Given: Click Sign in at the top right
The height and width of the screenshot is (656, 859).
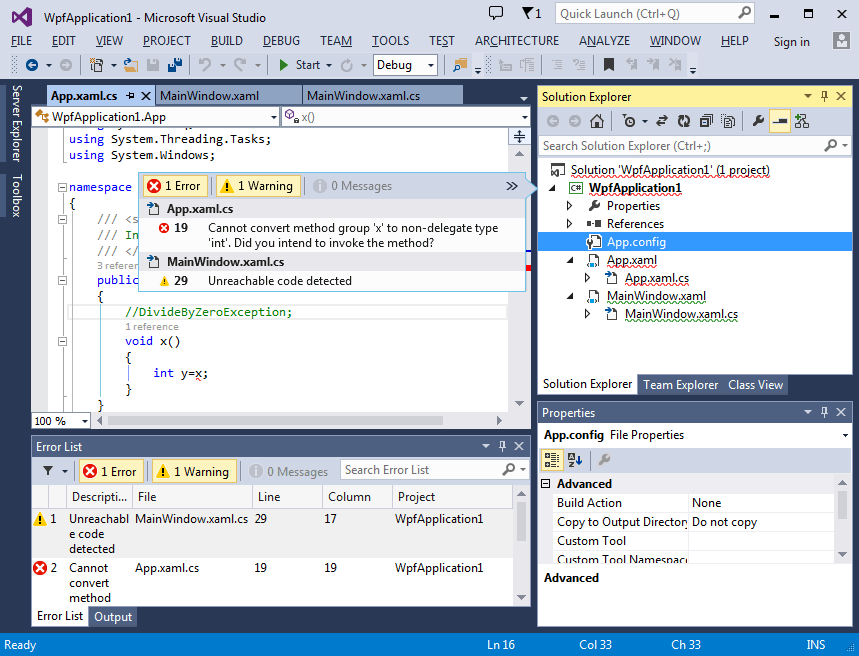Looking at the screenshot, I should (x=790, y=41).
